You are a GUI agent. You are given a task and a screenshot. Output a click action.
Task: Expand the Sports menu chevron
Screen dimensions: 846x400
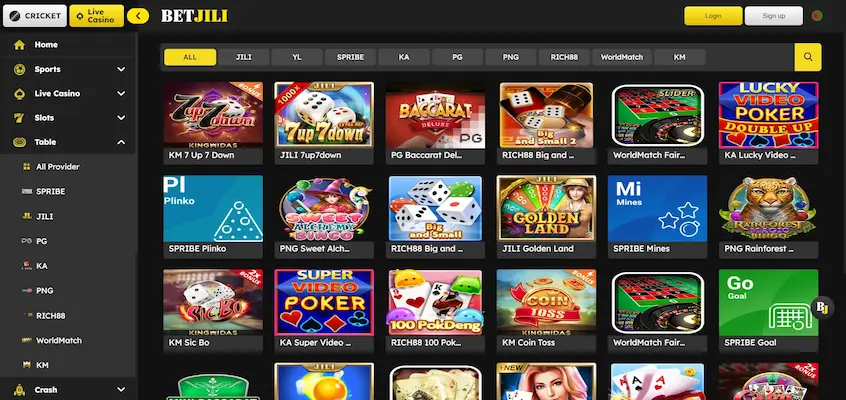click(121, 69)
